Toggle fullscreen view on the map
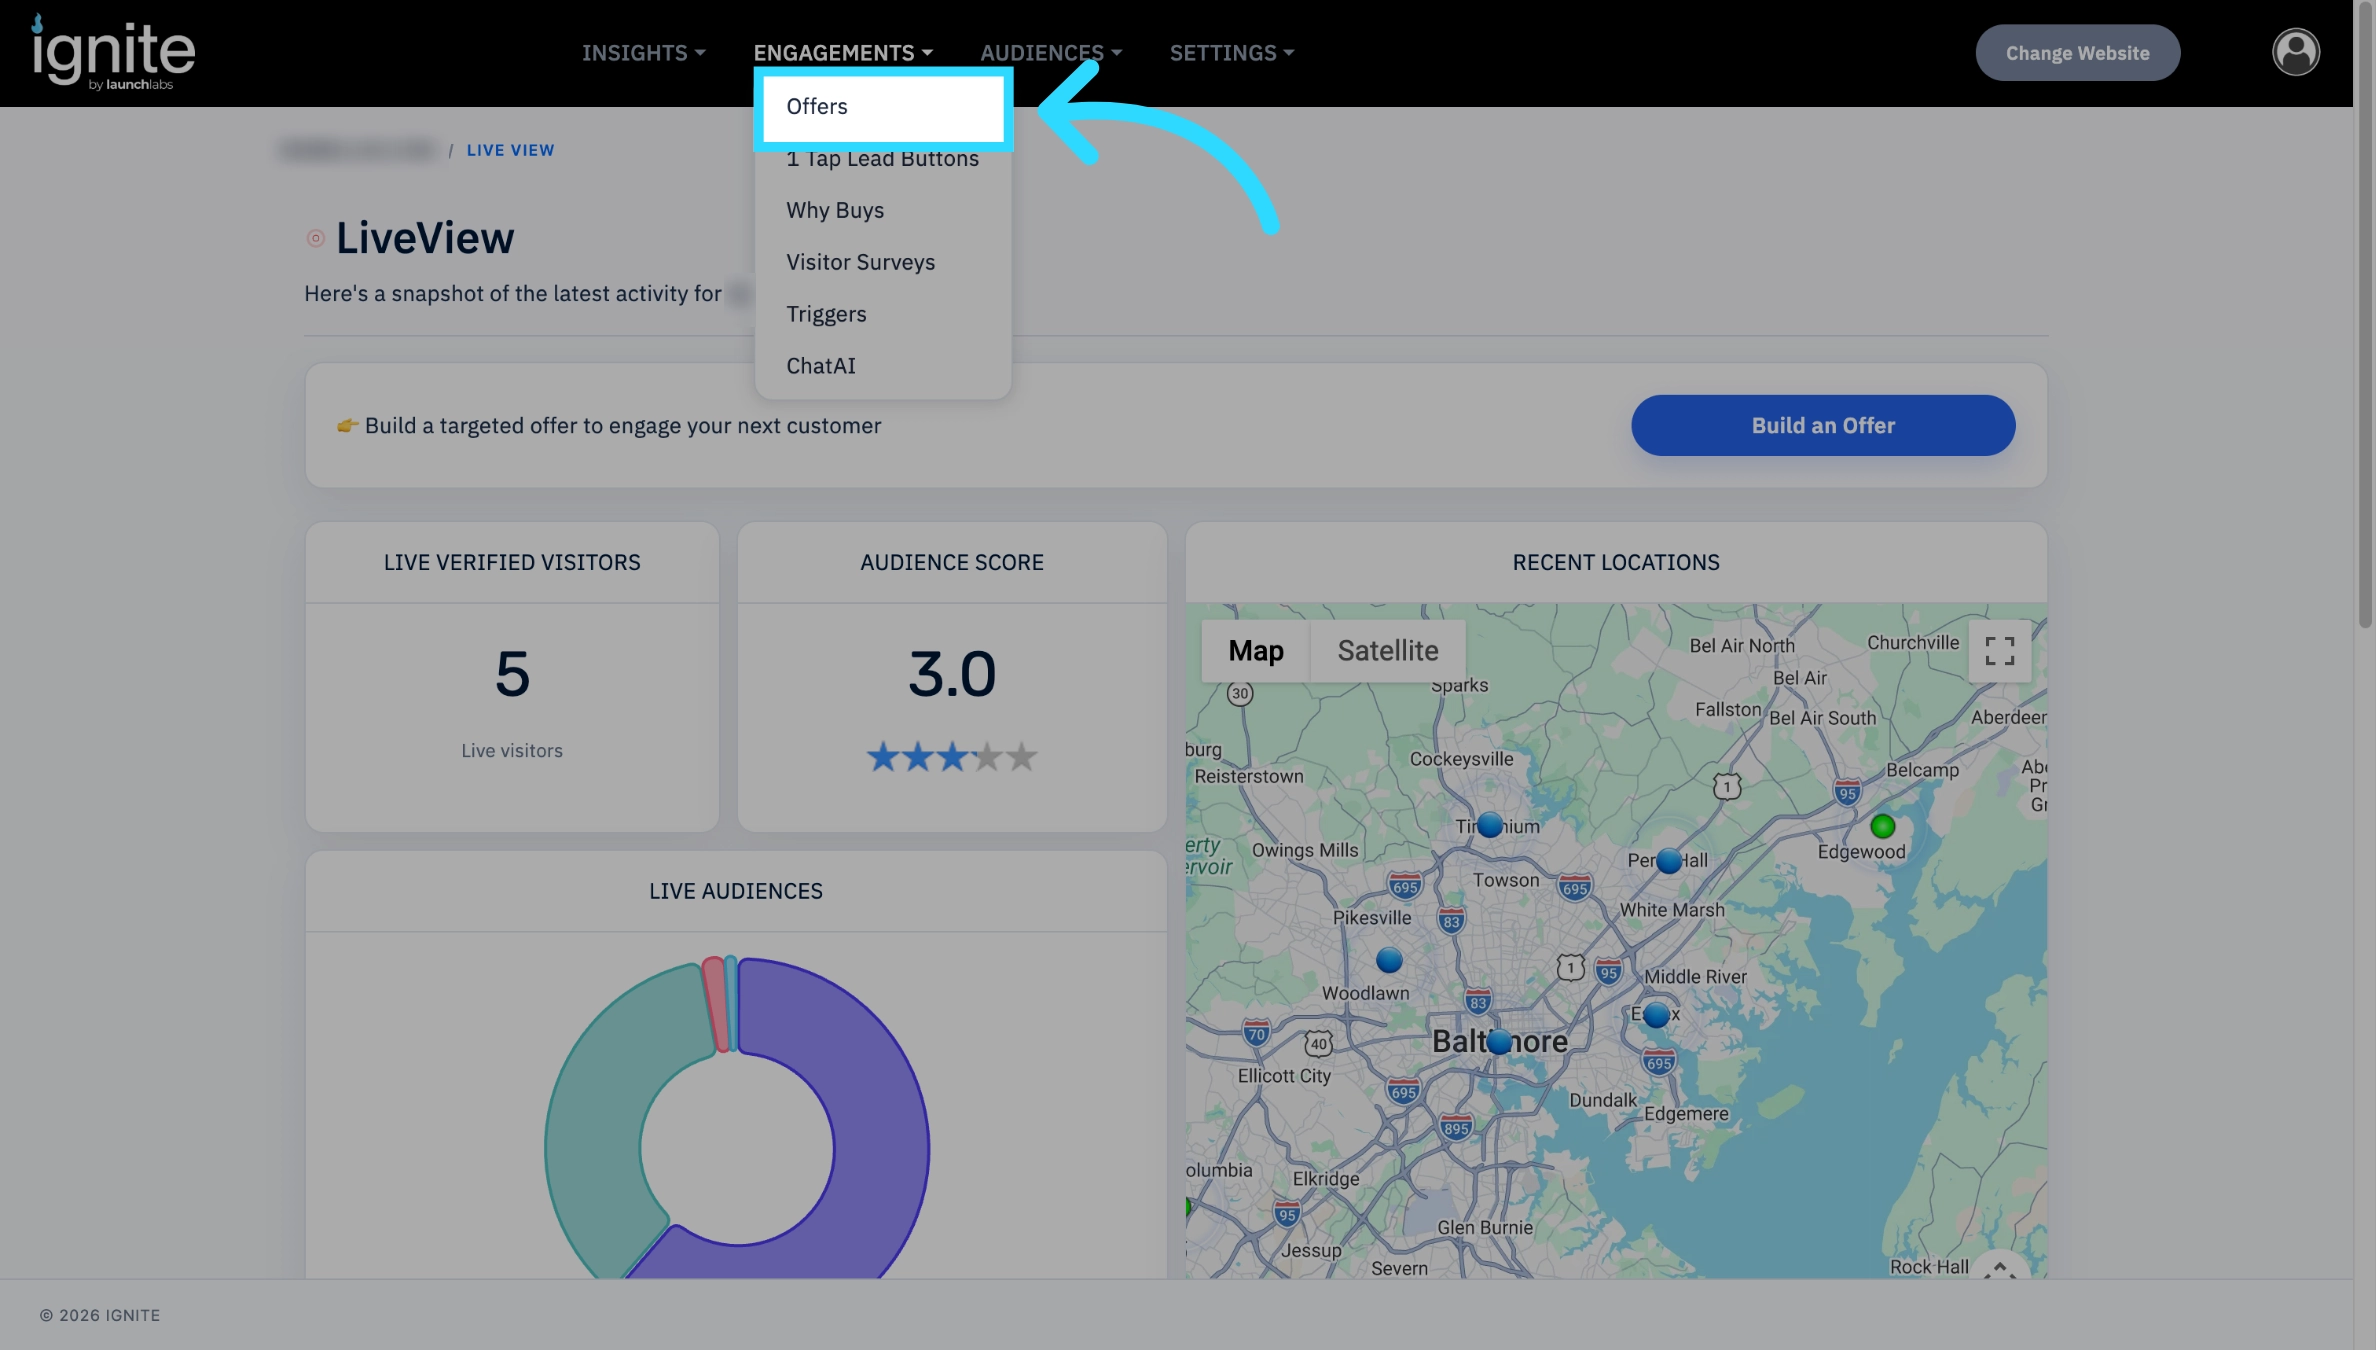Viewport: 2376px width, 1350px height. (1999, 651)
